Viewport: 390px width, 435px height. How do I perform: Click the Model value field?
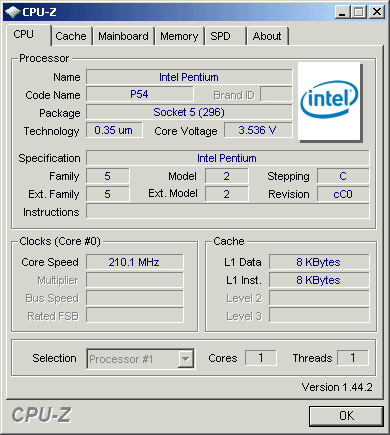click(x=227, y=176)
